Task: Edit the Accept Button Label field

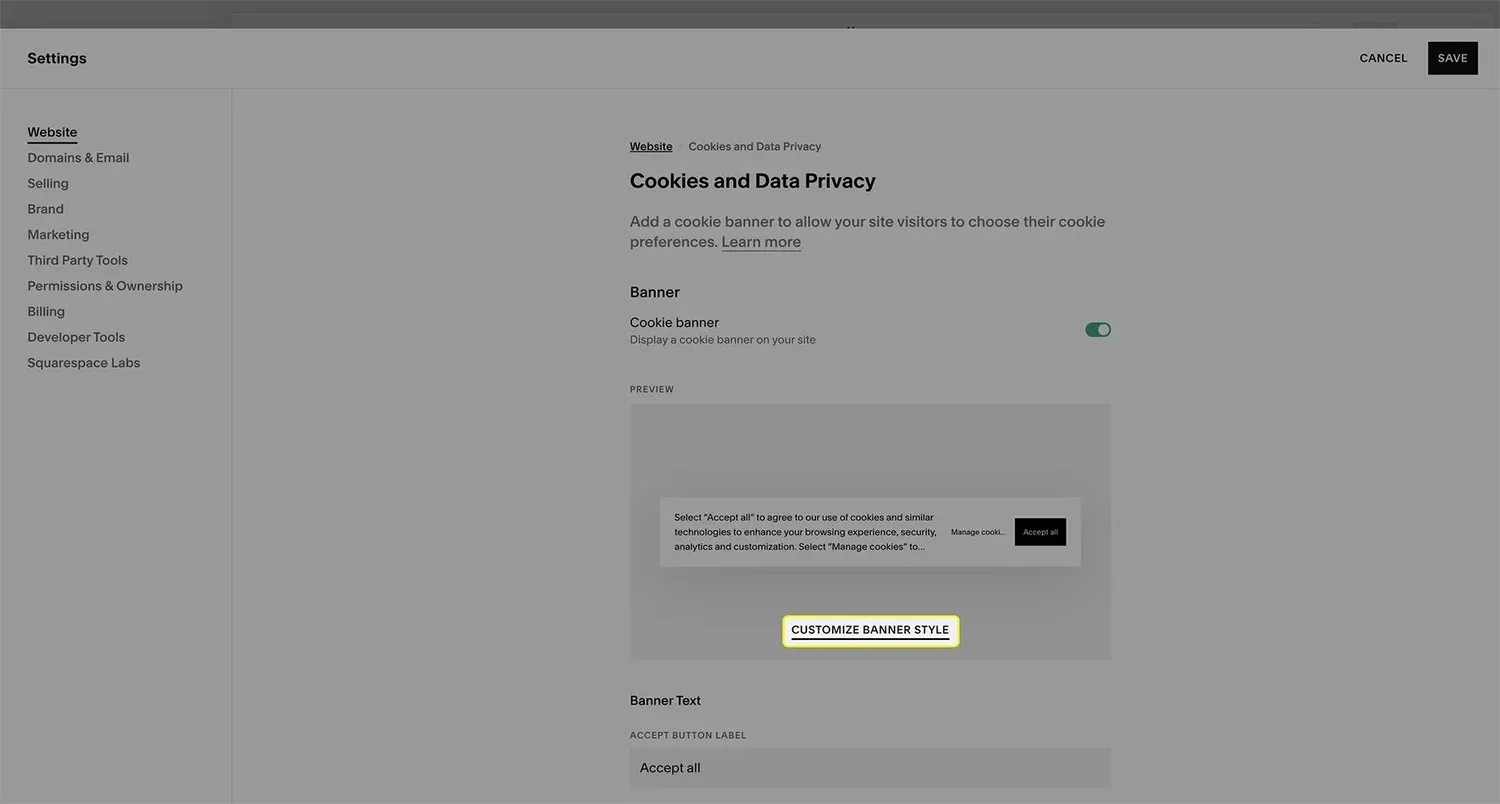Action: [x=870, y=768]
